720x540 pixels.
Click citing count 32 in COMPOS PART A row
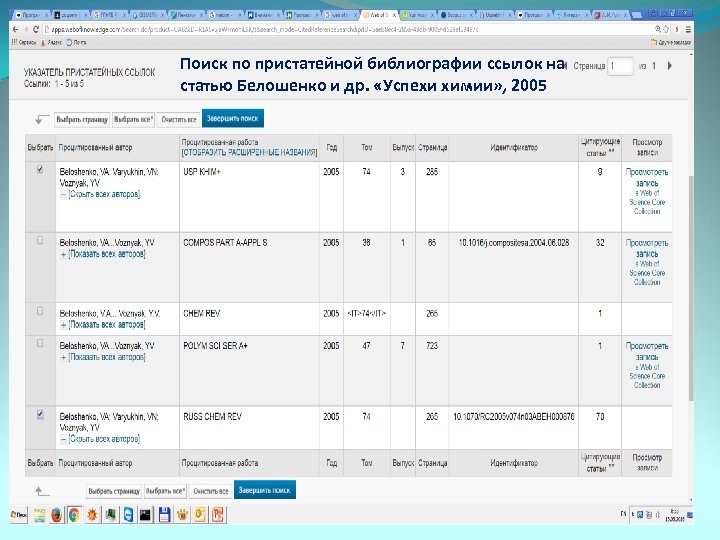600,242
